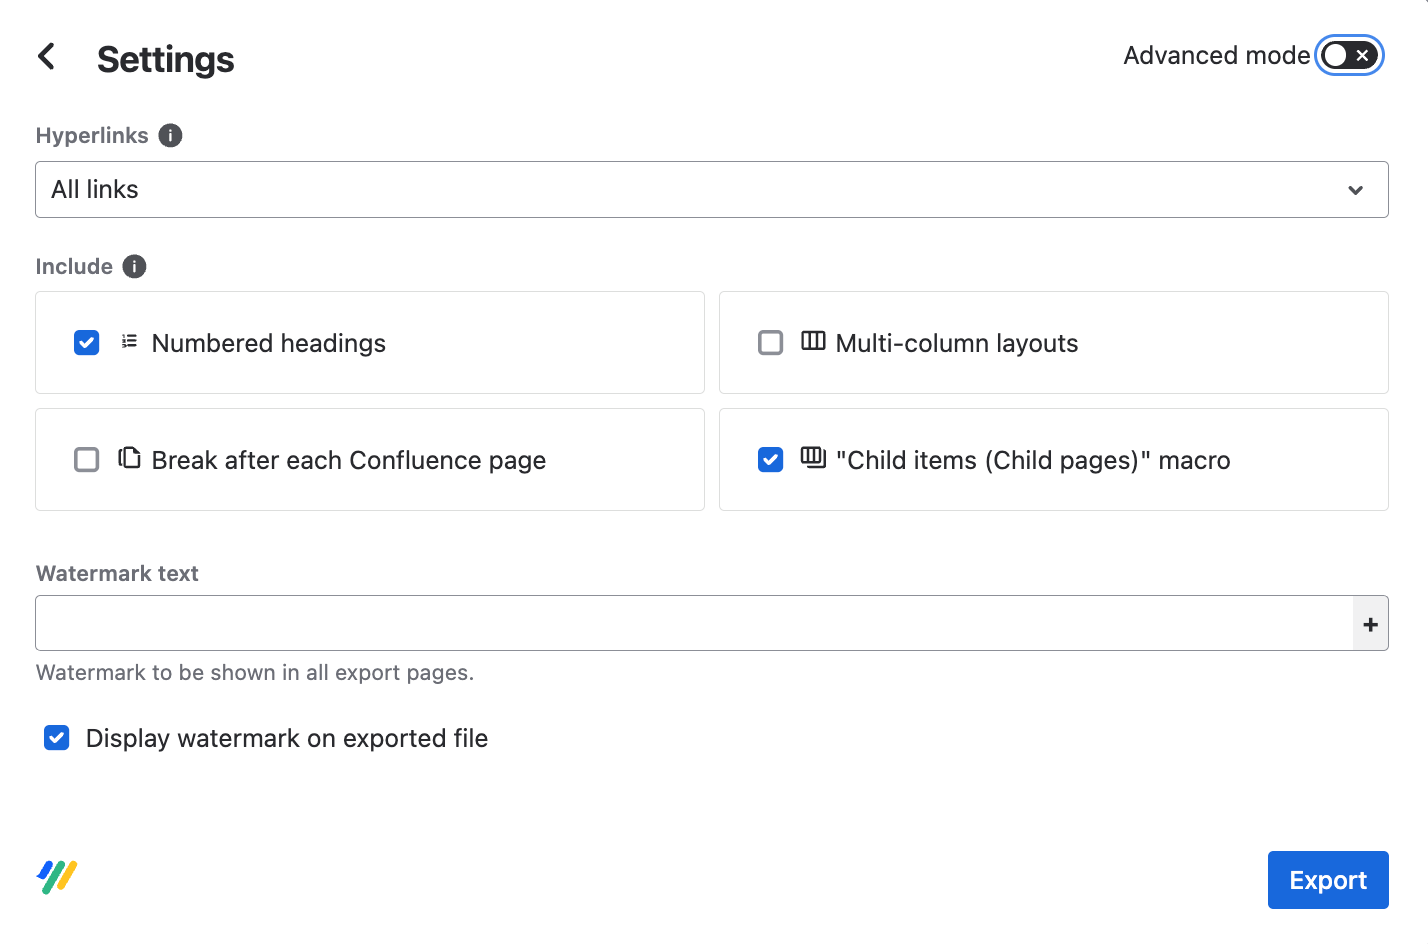The image size is (1428, 944).
Task: Click the Include label
Action: (x=74, y=266)
